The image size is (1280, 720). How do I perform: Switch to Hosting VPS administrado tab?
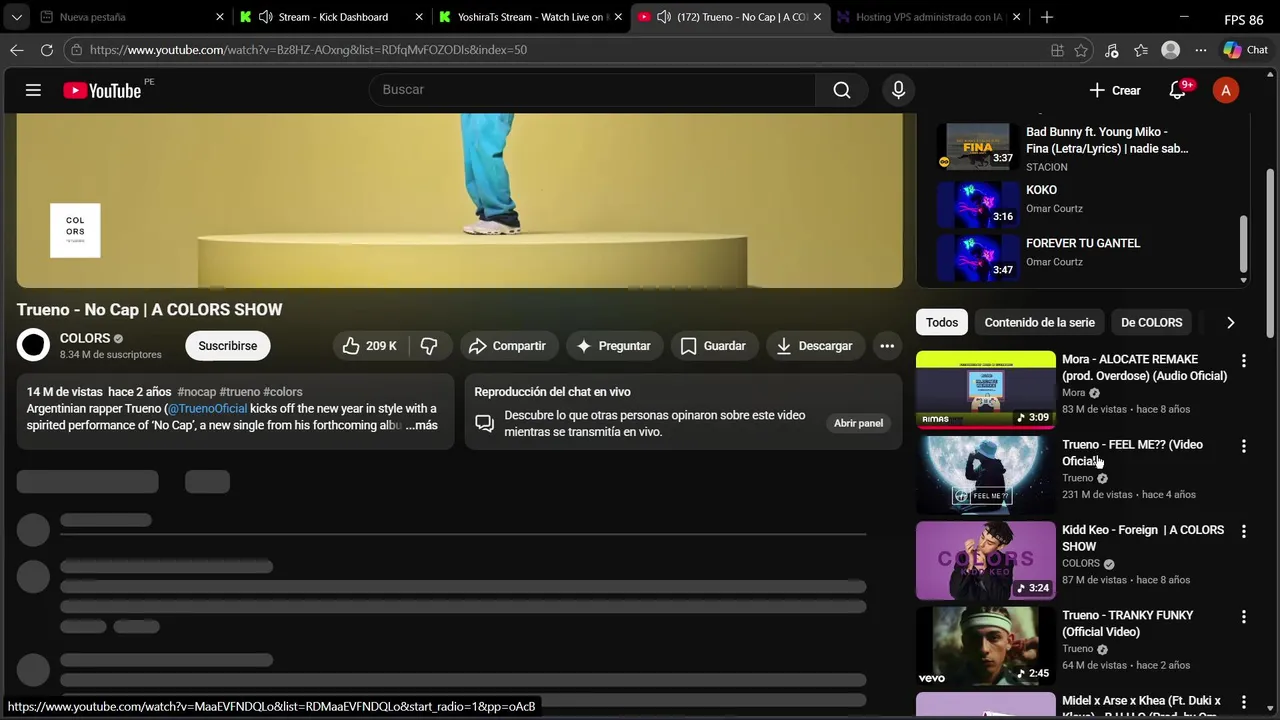929,17
